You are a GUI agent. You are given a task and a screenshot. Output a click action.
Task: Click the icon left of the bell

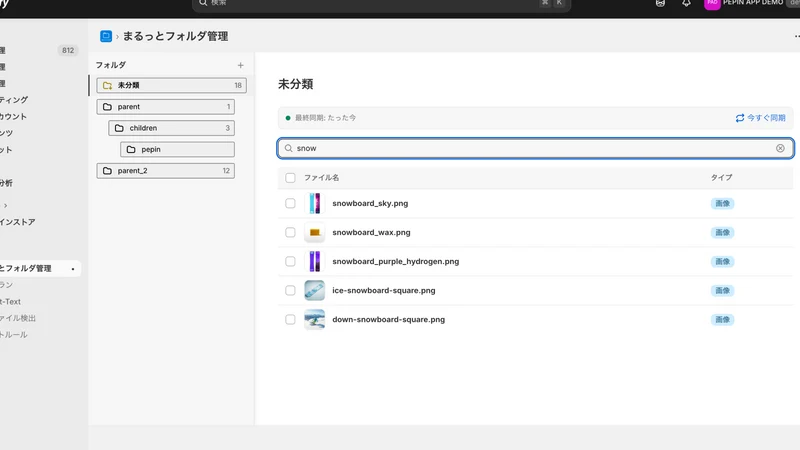coord(660,3)
